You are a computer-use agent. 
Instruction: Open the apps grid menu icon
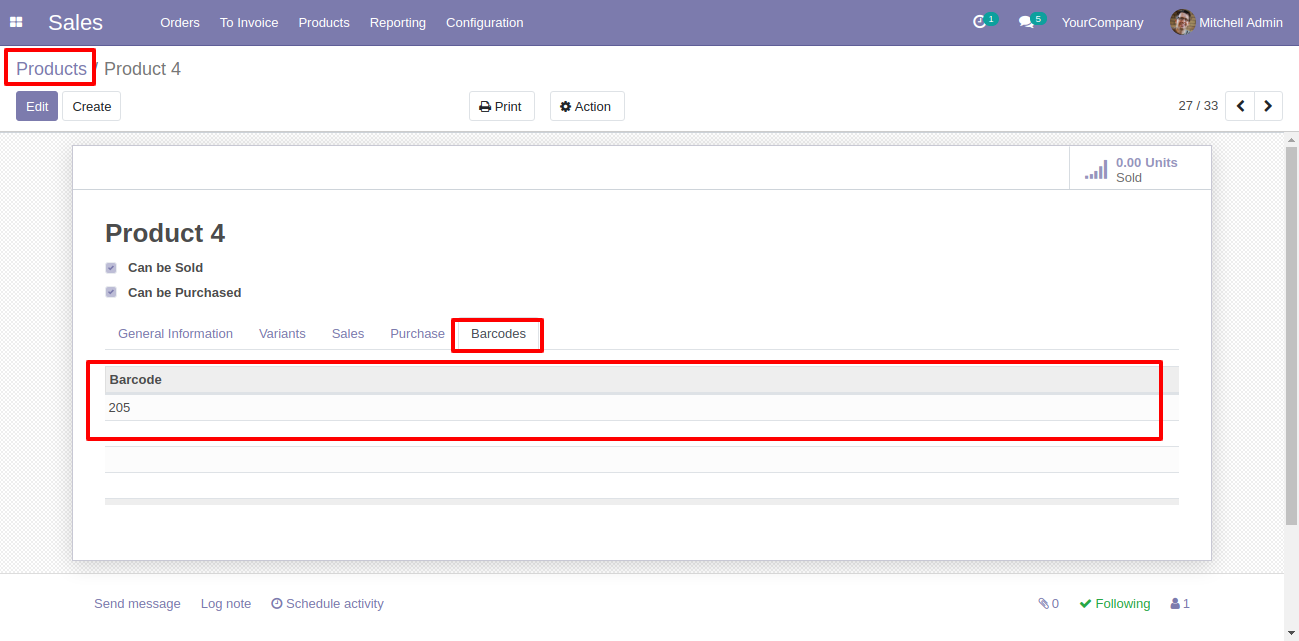(16, 22)
